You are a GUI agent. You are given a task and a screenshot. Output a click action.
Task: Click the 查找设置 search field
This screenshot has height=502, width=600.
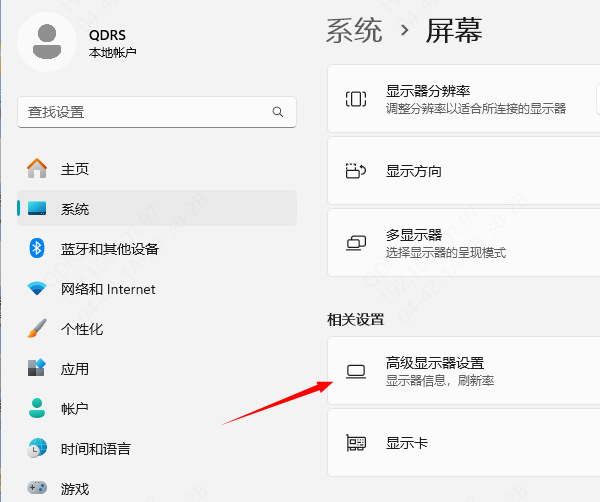coord(157,112)
